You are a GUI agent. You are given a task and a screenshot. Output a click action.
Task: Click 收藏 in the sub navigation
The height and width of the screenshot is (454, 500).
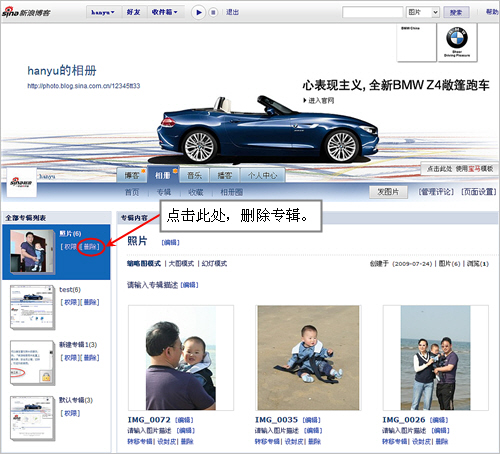tap(196, 192)
